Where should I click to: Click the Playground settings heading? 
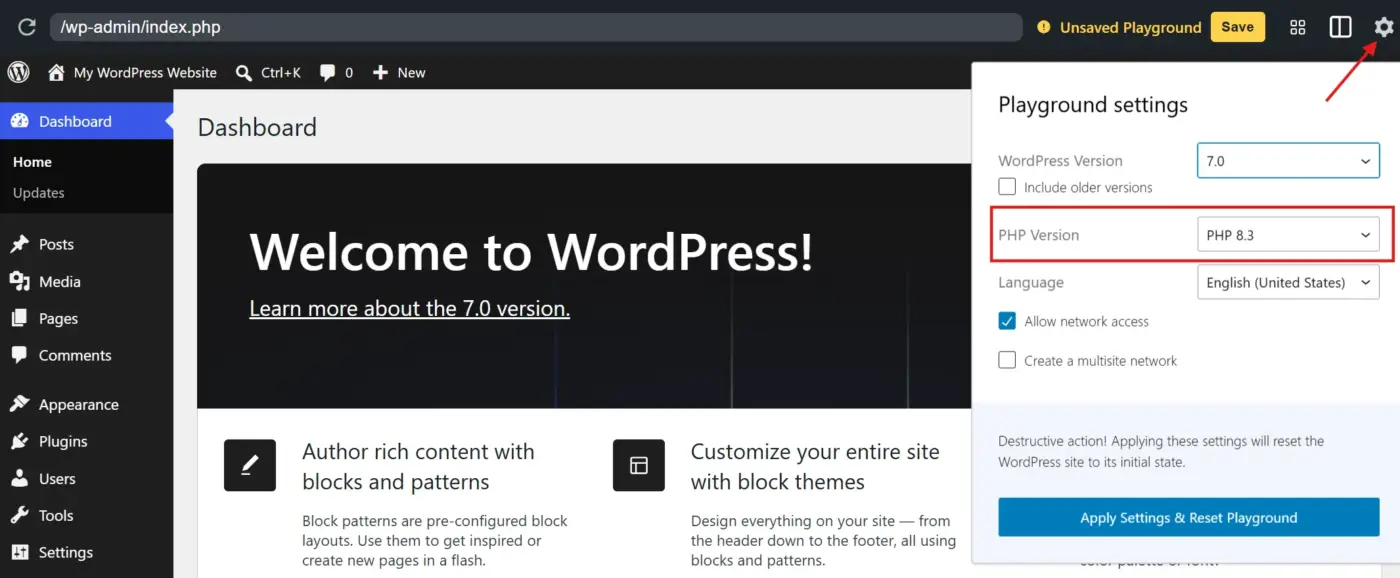1093,105
